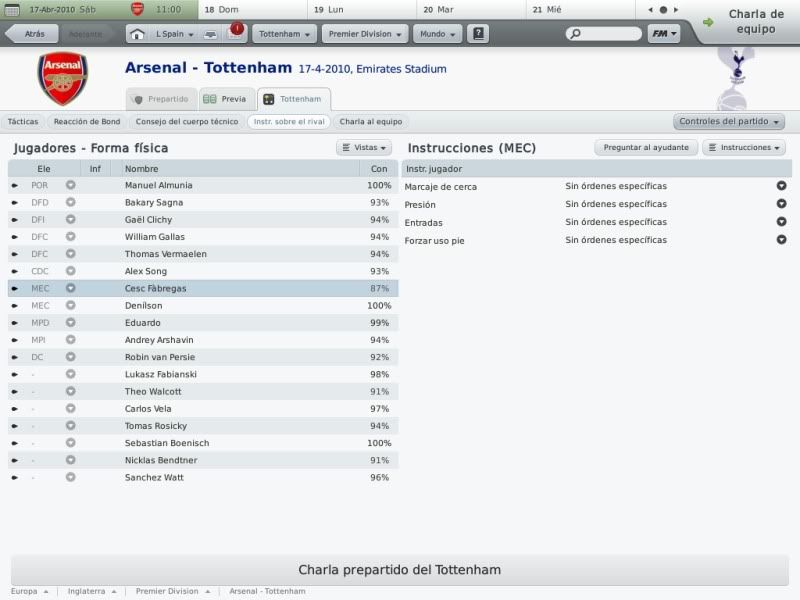Click the small Arsenal badge in the date bar
The image size is (800, 600).
(137, 9)
